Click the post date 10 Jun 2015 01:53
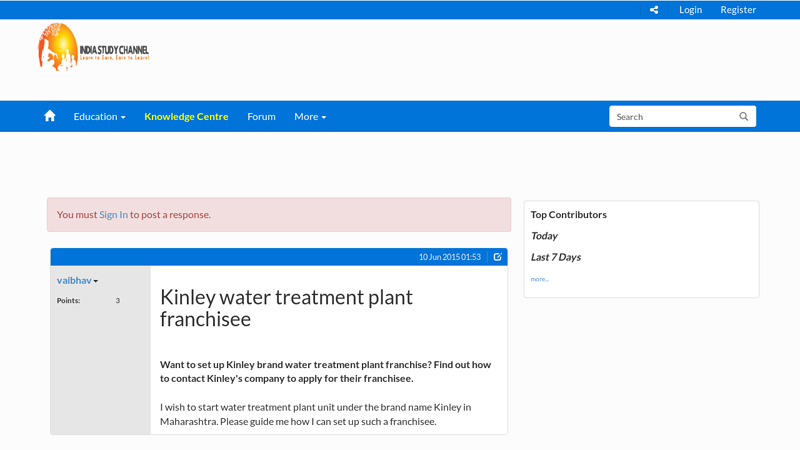800x450 pixels. point(449,257)
